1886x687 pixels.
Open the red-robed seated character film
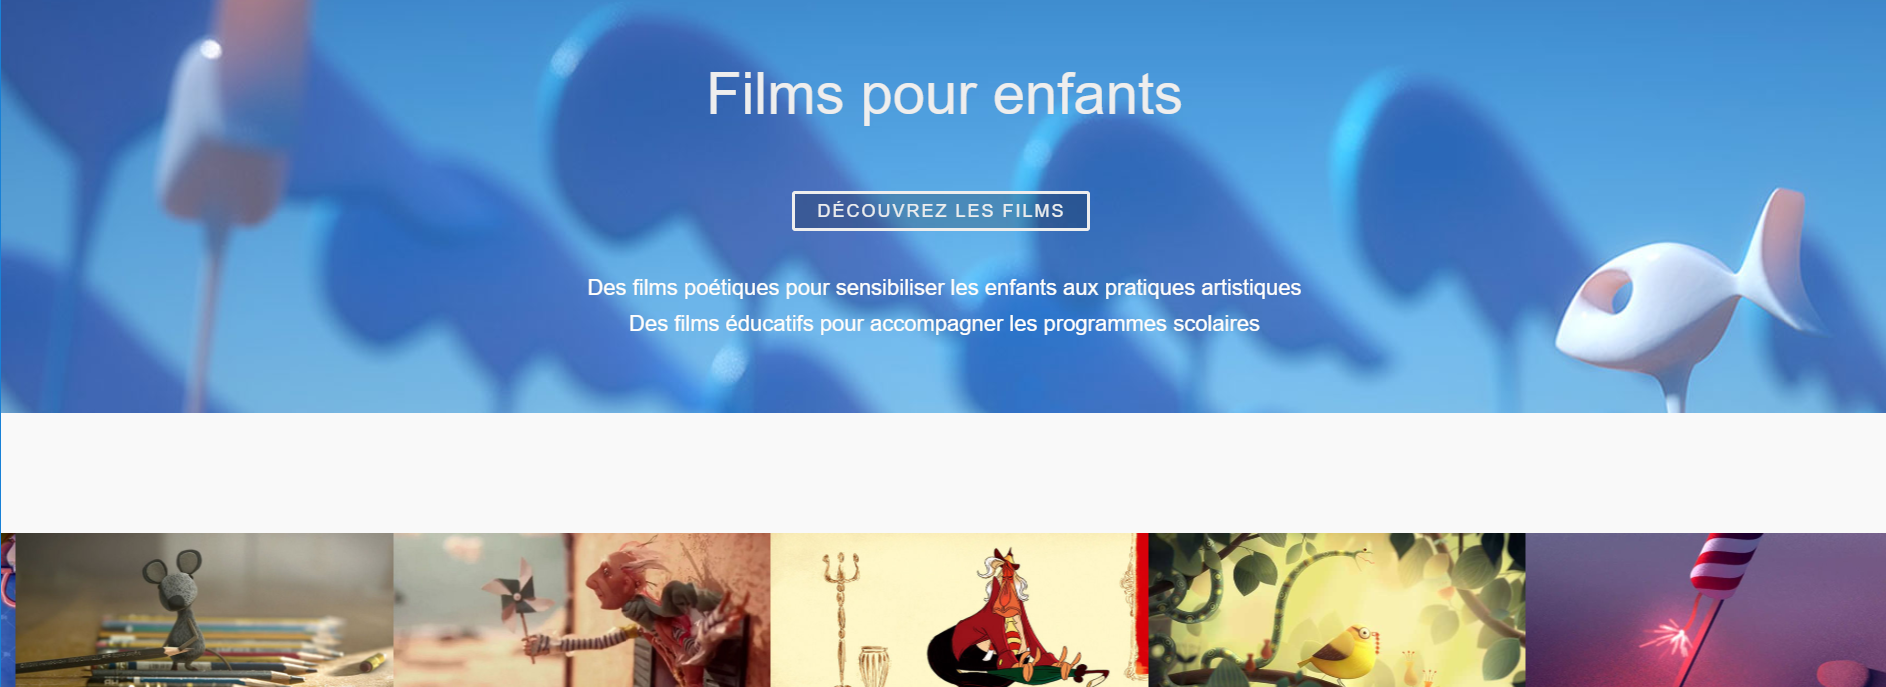point(959,610)
